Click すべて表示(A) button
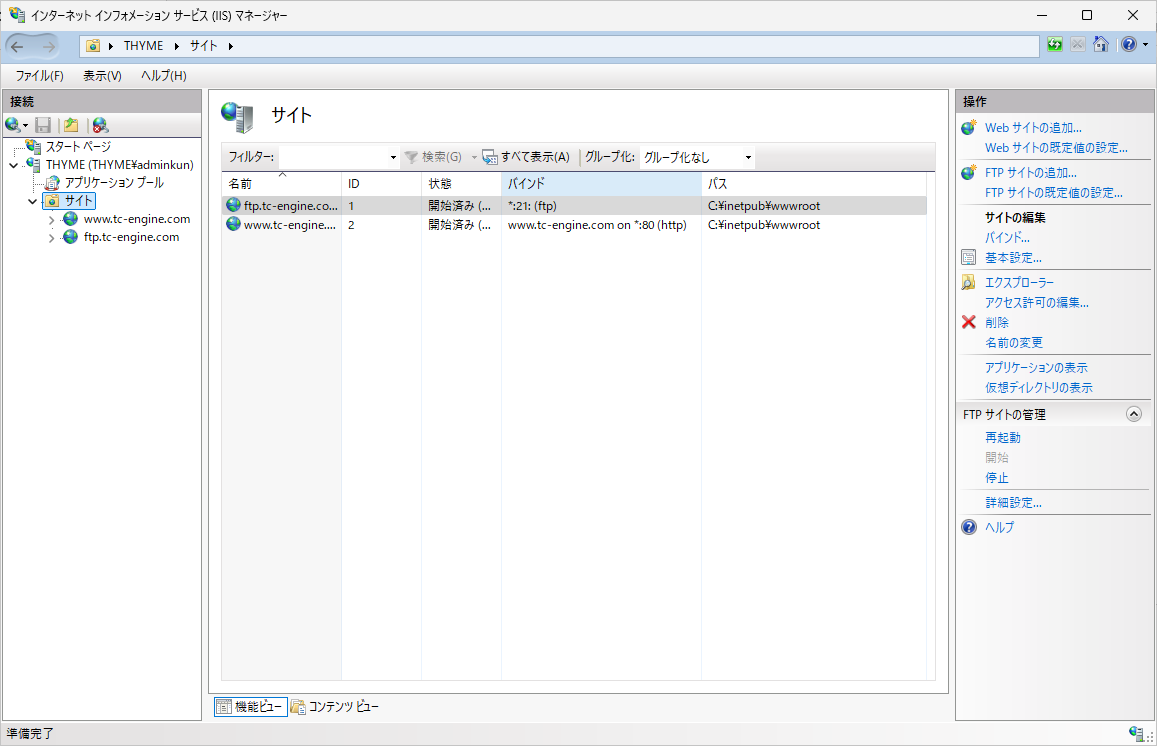 [x=526, y=157]
